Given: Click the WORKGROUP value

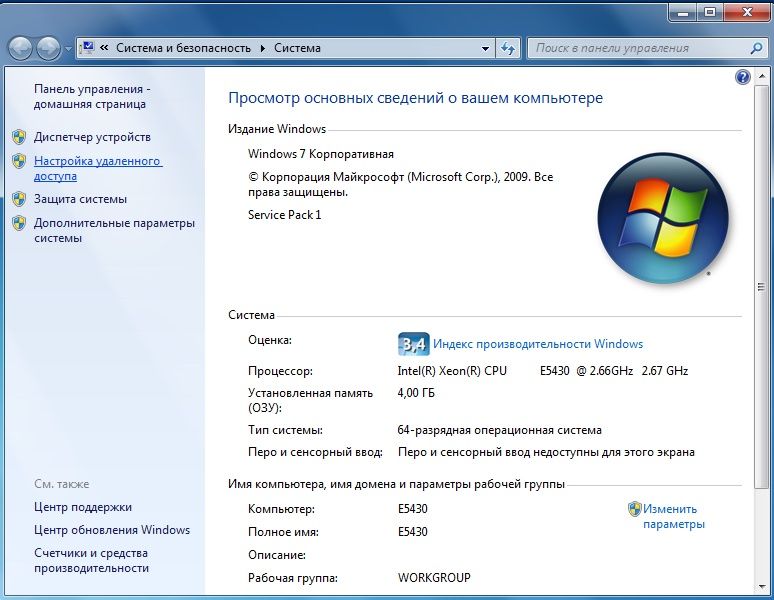Looking at the screenshot, I should pyautogui.click(x=434, y=577).
